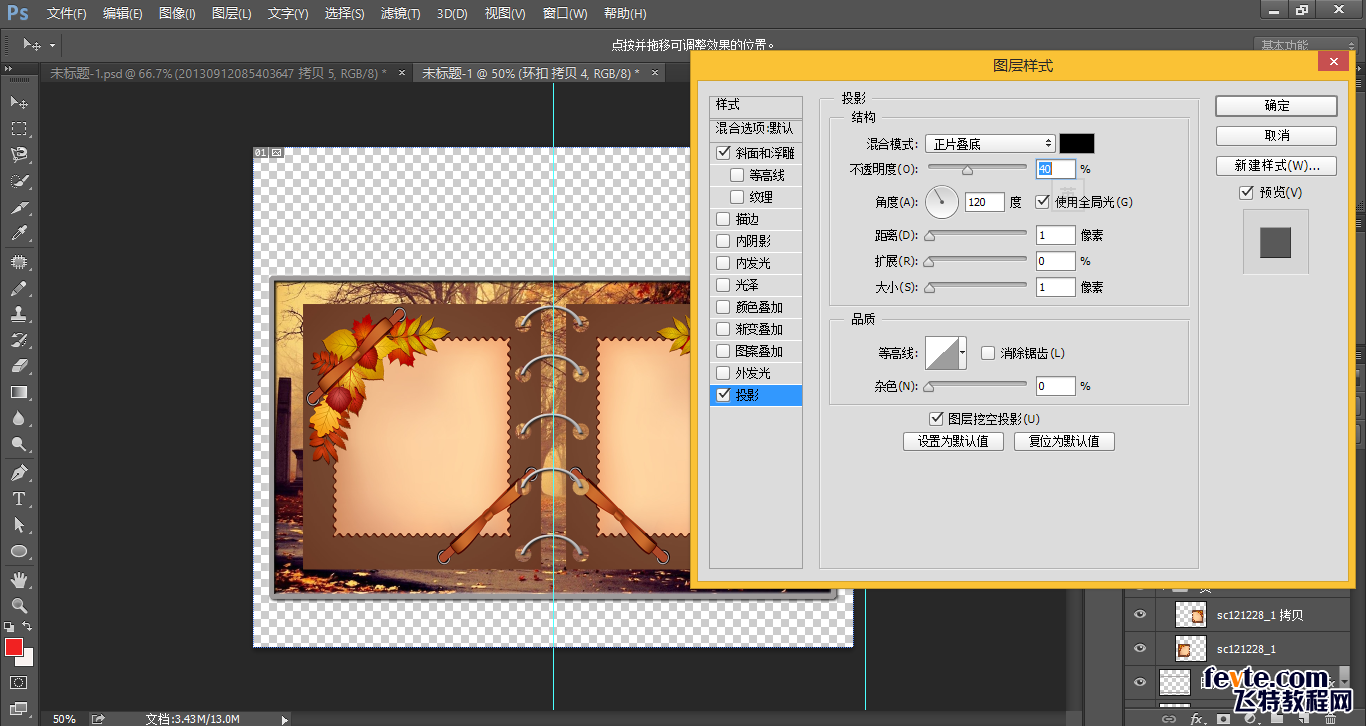Image resolution: width=1366 pixels, height=726 pixels.
Task: Select the Quick Selection tool
Action: (x=19, y=181)
